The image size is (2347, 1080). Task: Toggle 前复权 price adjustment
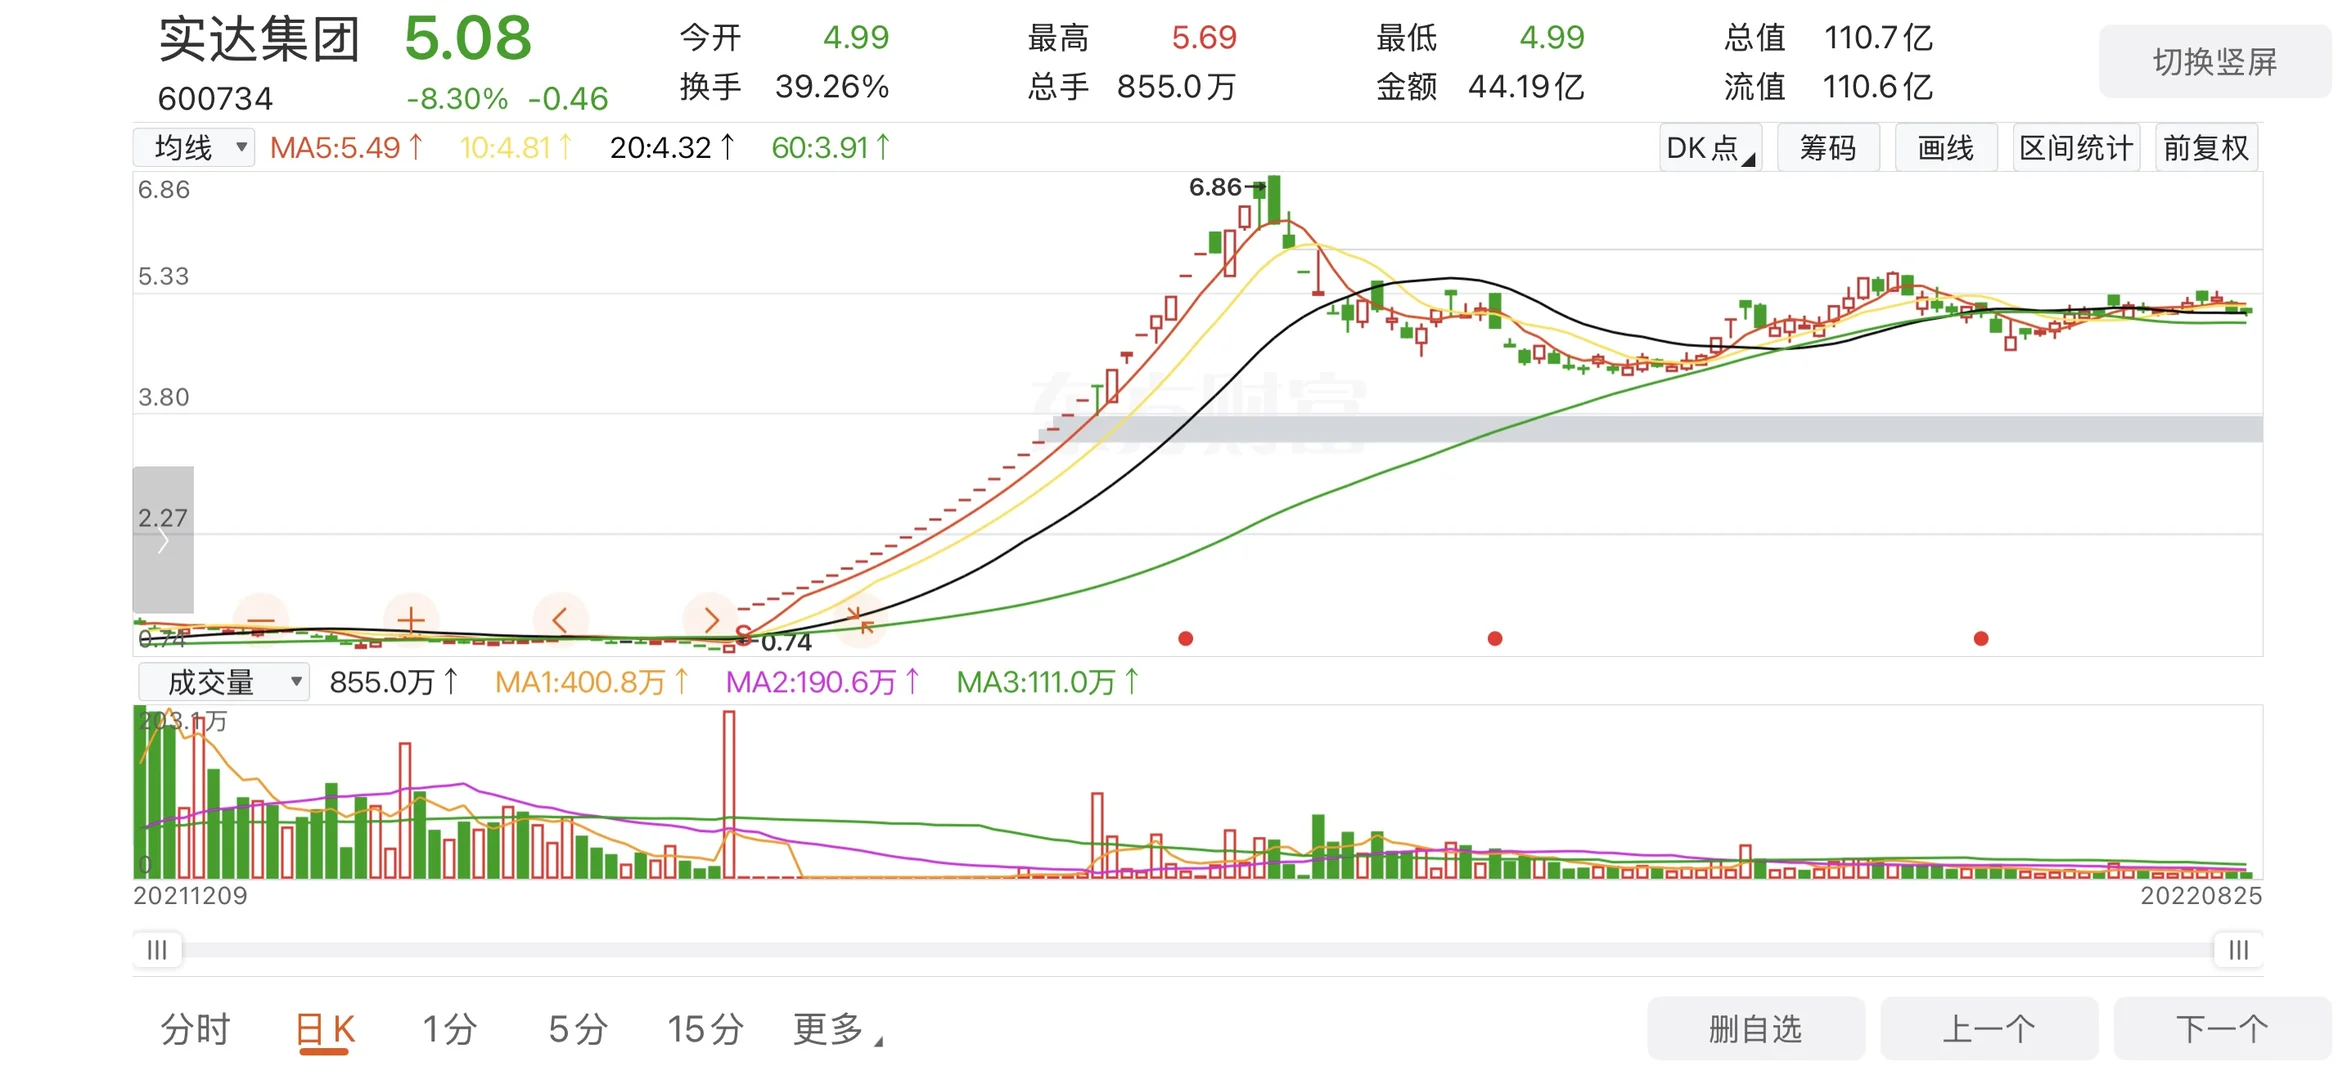coord(2205,148)
